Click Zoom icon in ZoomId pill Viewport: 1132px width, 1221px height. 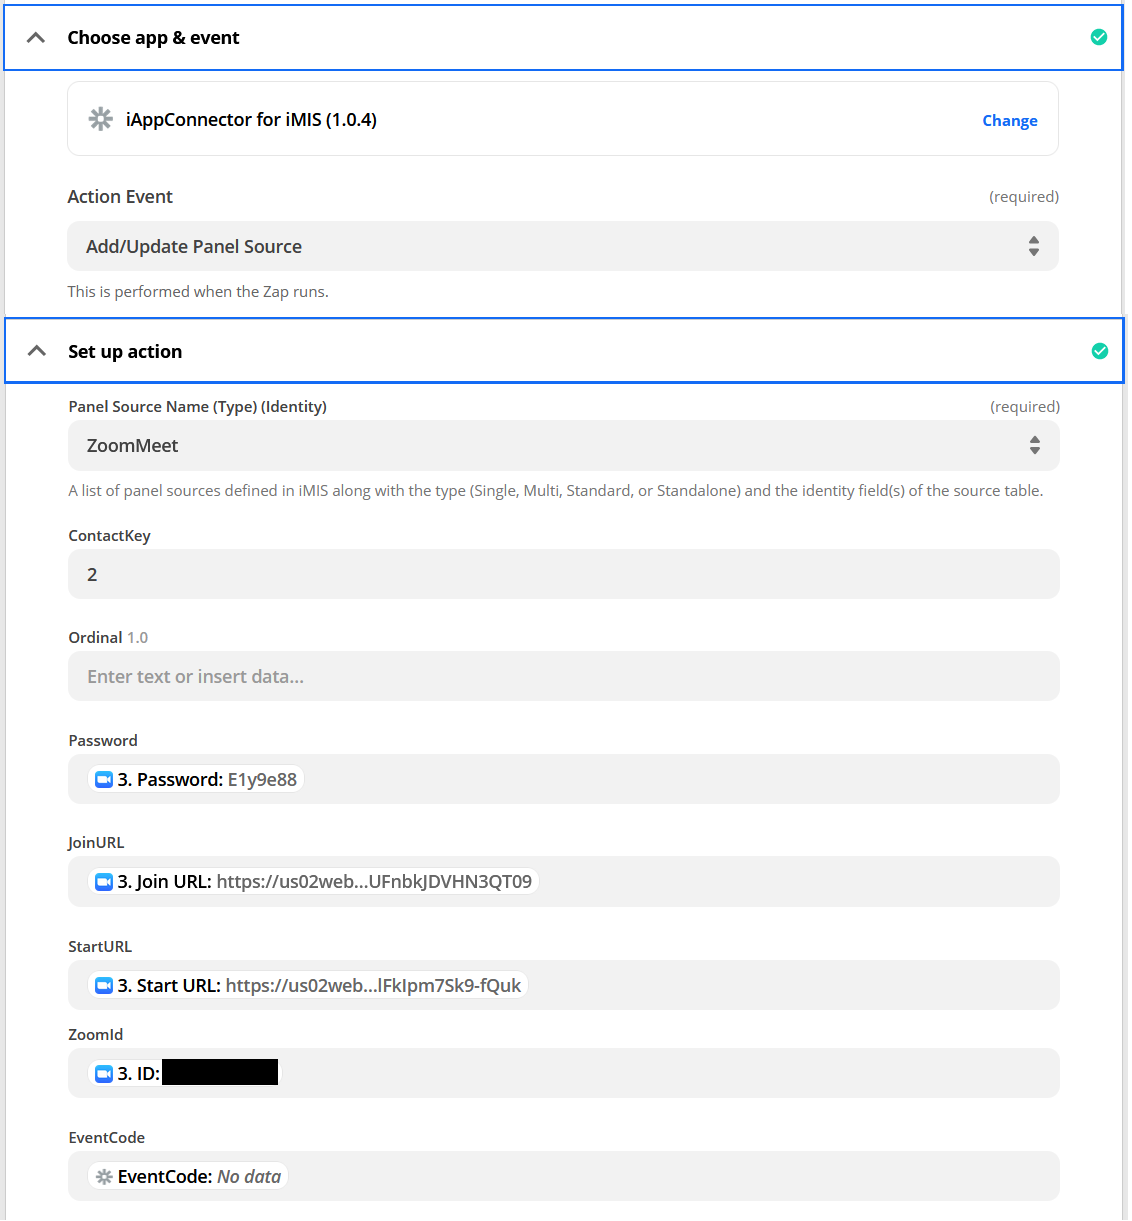point(103,1074)
